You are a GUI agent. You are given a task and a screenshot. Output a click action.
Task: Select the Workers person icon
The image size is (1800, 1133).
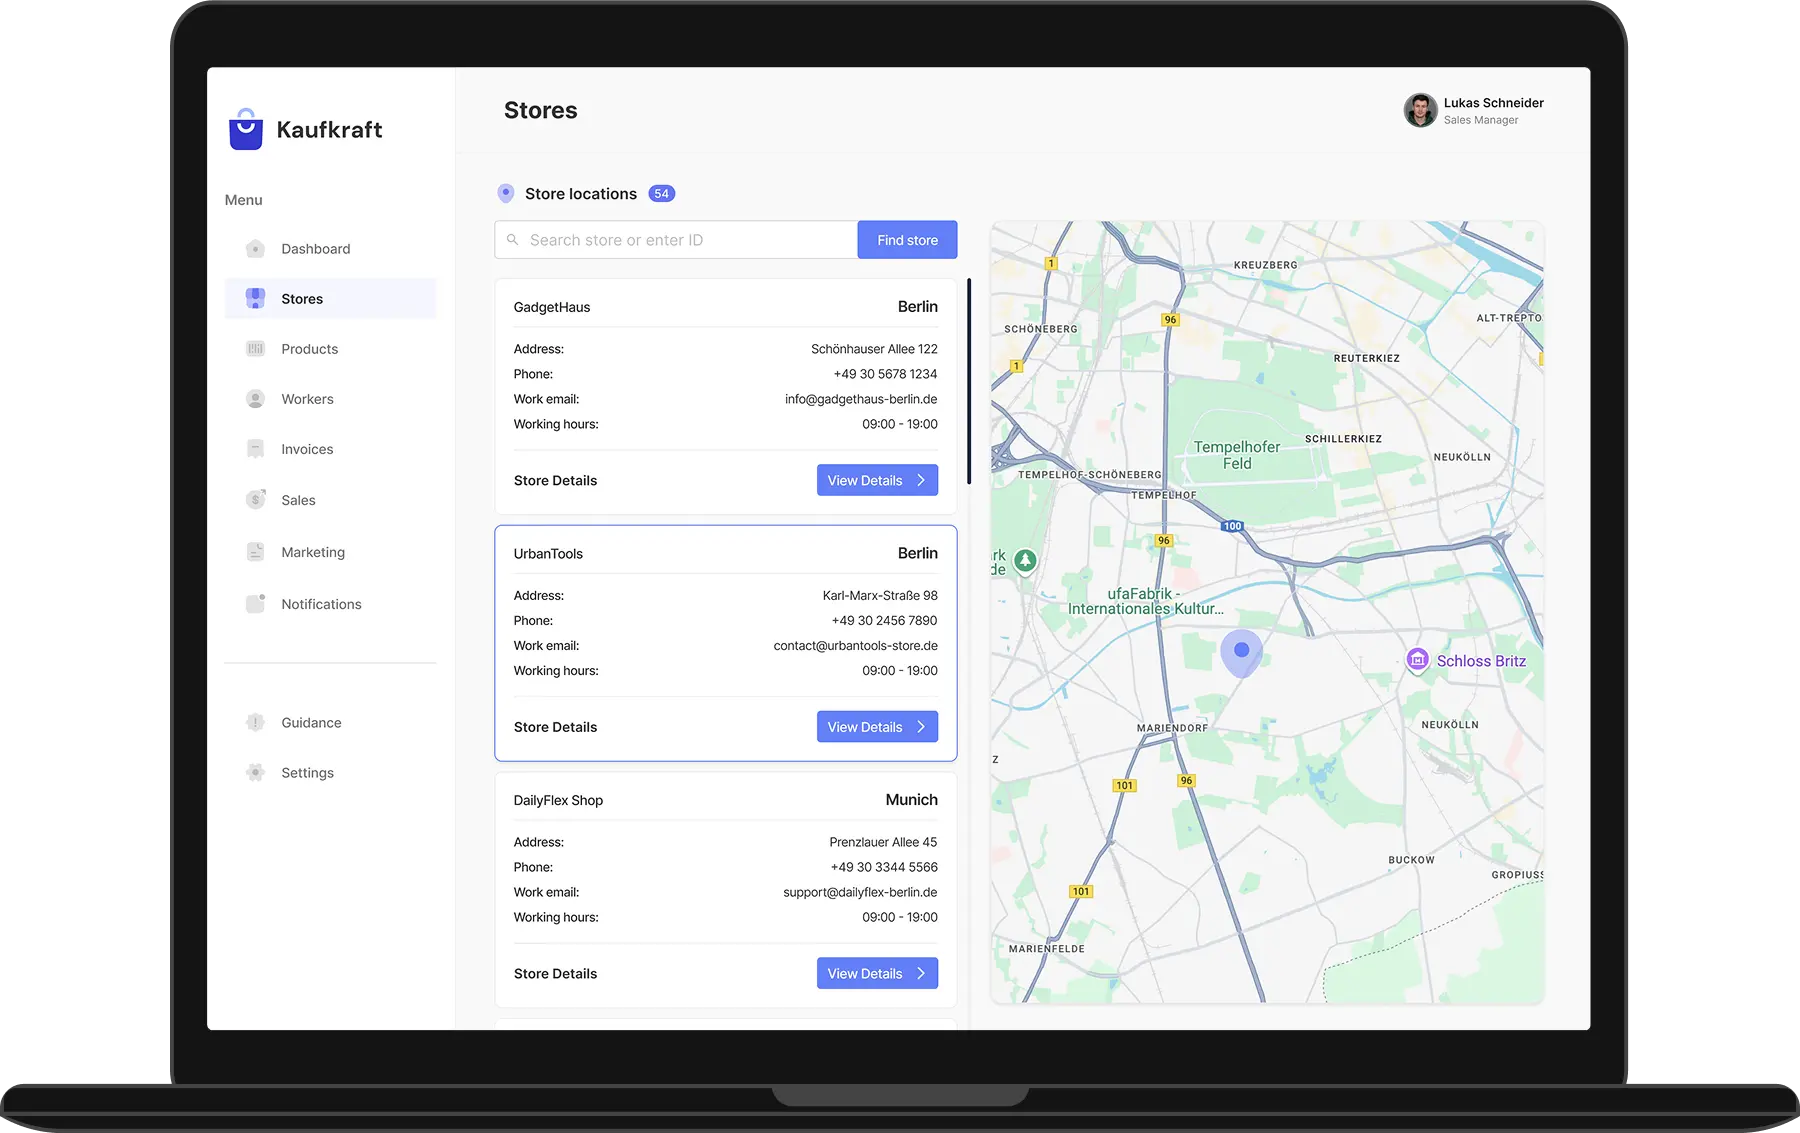[256, 399]
